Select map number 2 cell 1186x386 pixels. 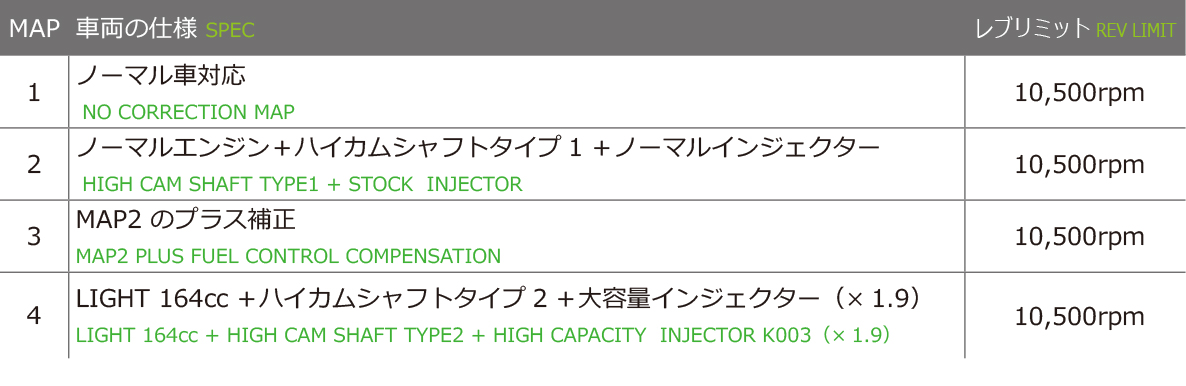[x=33, y=166]
